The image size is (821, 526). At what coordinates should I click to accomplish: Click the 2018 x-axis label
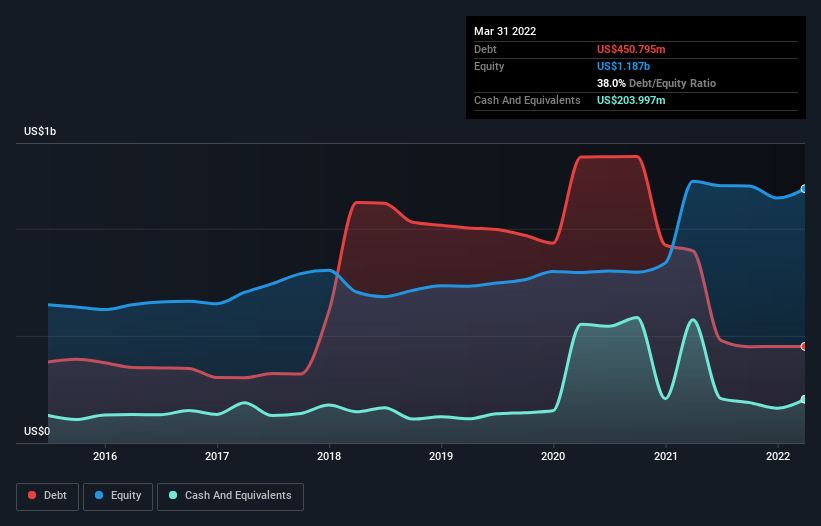point(329,456)
